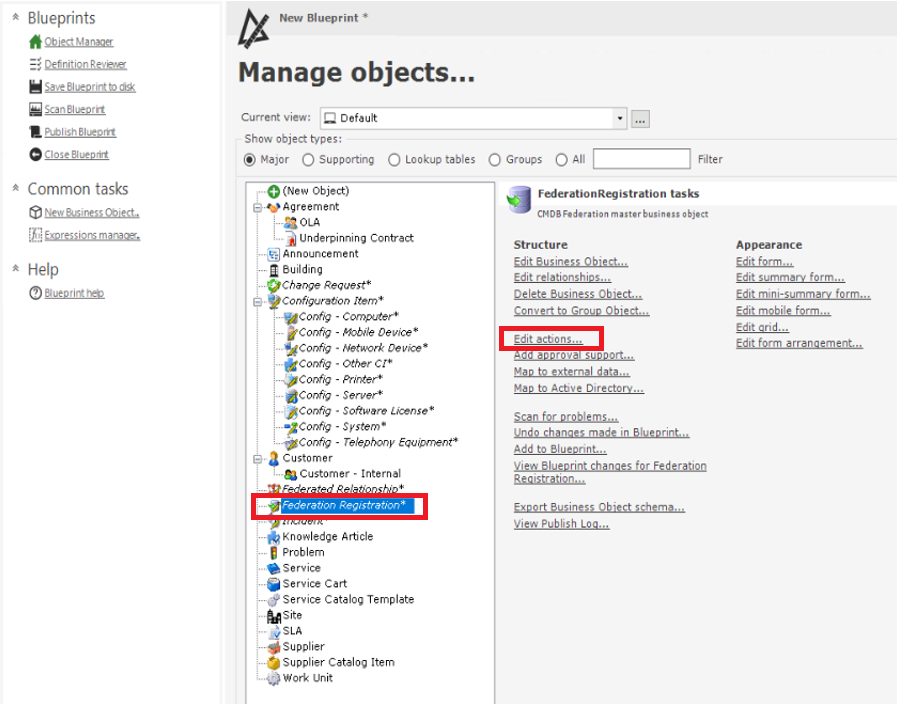Click the Blueprint help question mark icon
The height and width of the screenshot is (704, 897).
(35, 293)
